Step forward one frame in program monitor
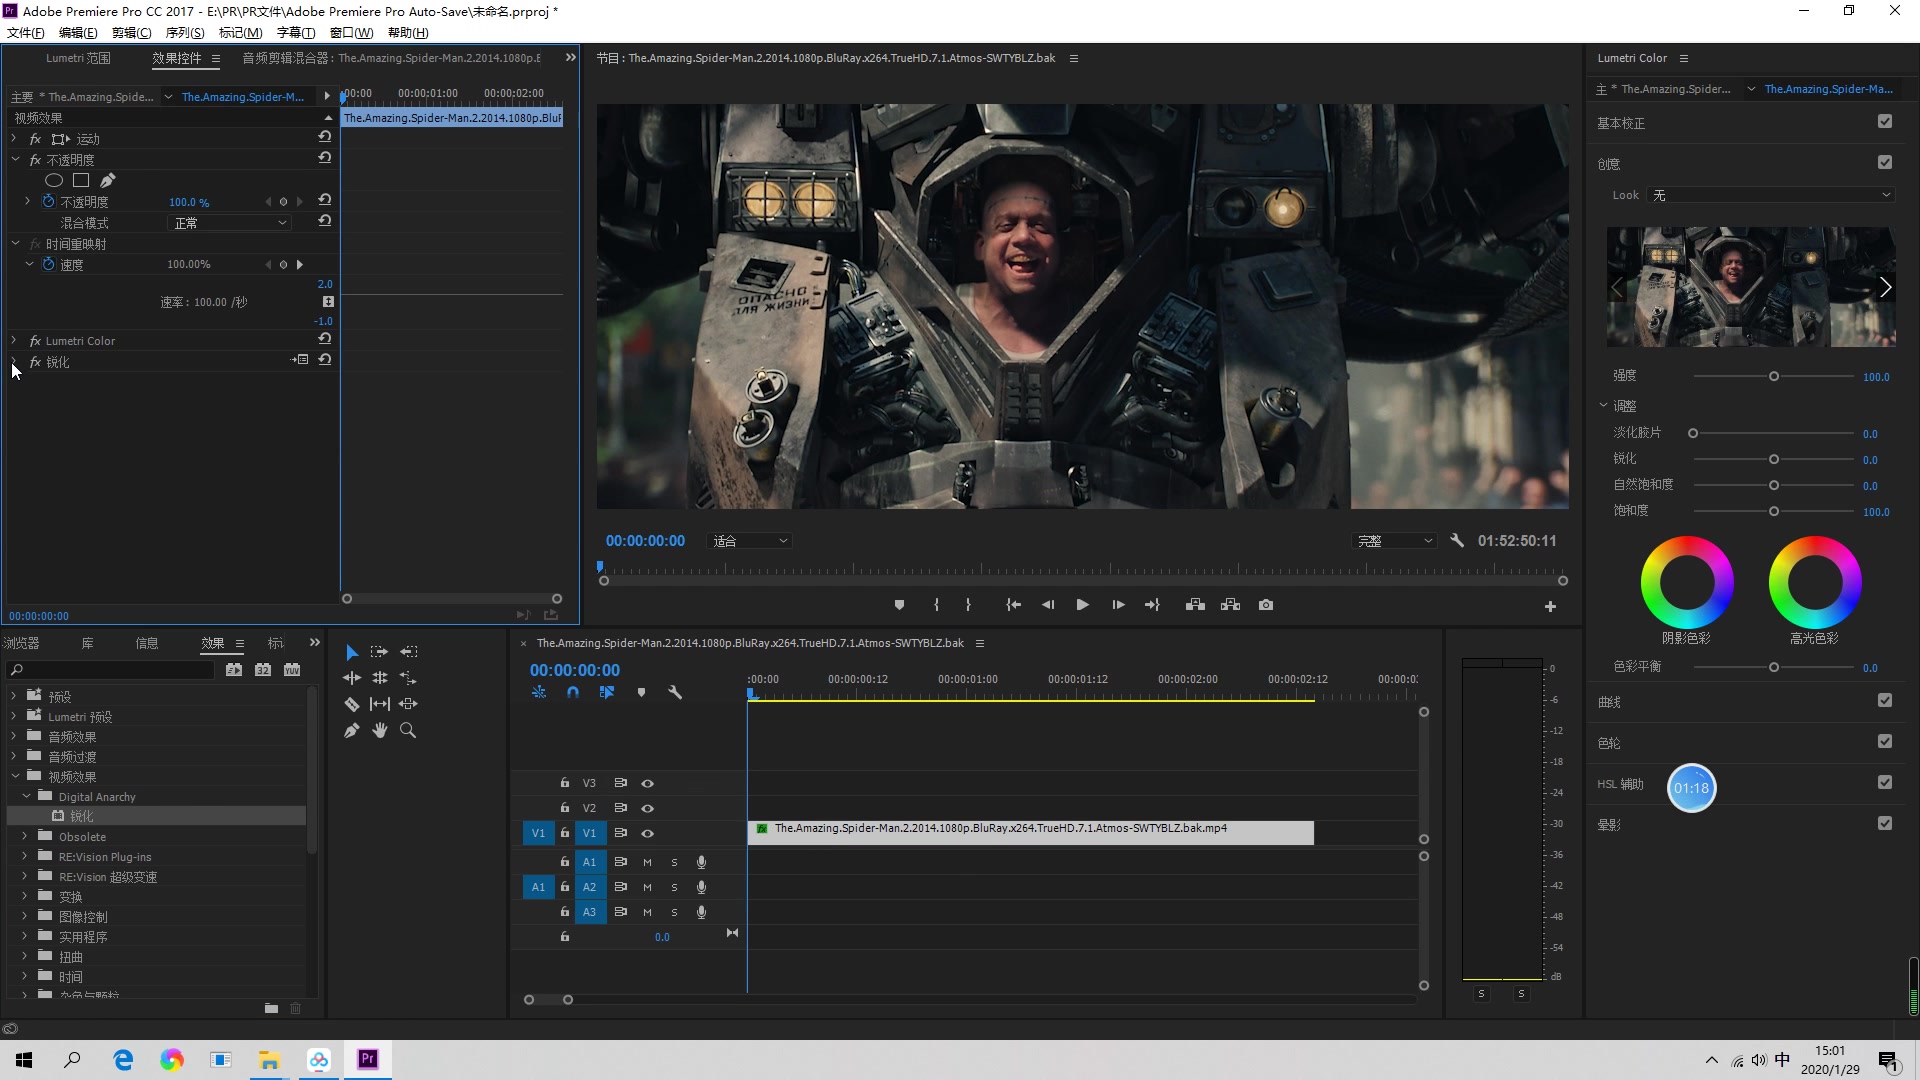The height and width of the screenshot is (1080, 1920). tap(1118, 605)
